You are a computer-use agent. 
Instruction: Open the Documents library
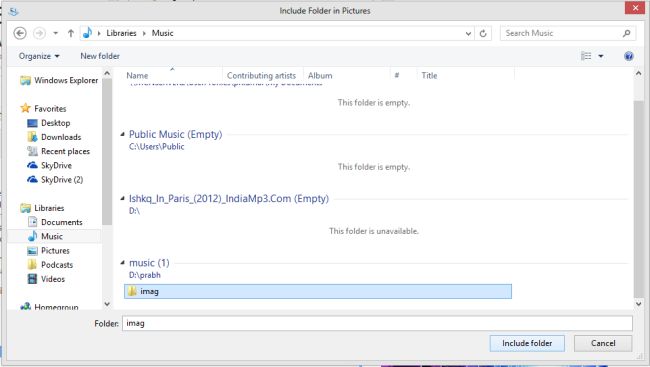tap(62, 222)
